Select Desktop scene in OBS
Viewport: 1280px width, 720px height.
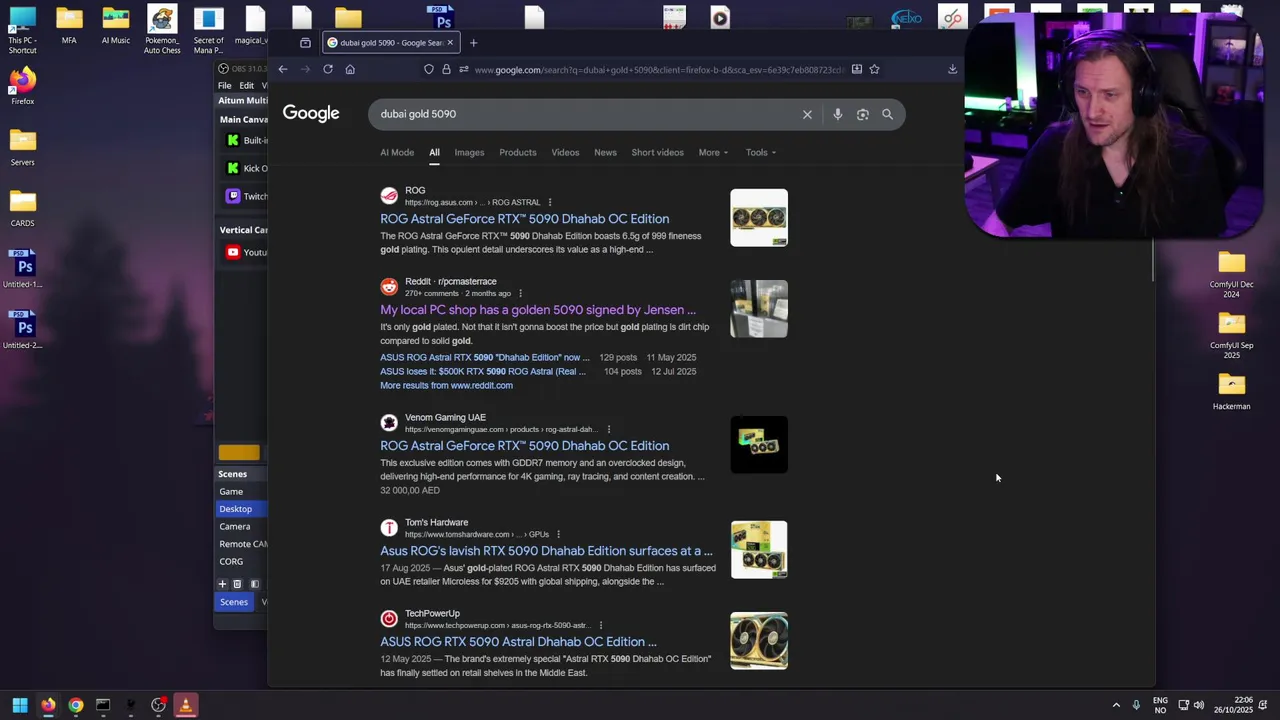click(x=242, y=509)
